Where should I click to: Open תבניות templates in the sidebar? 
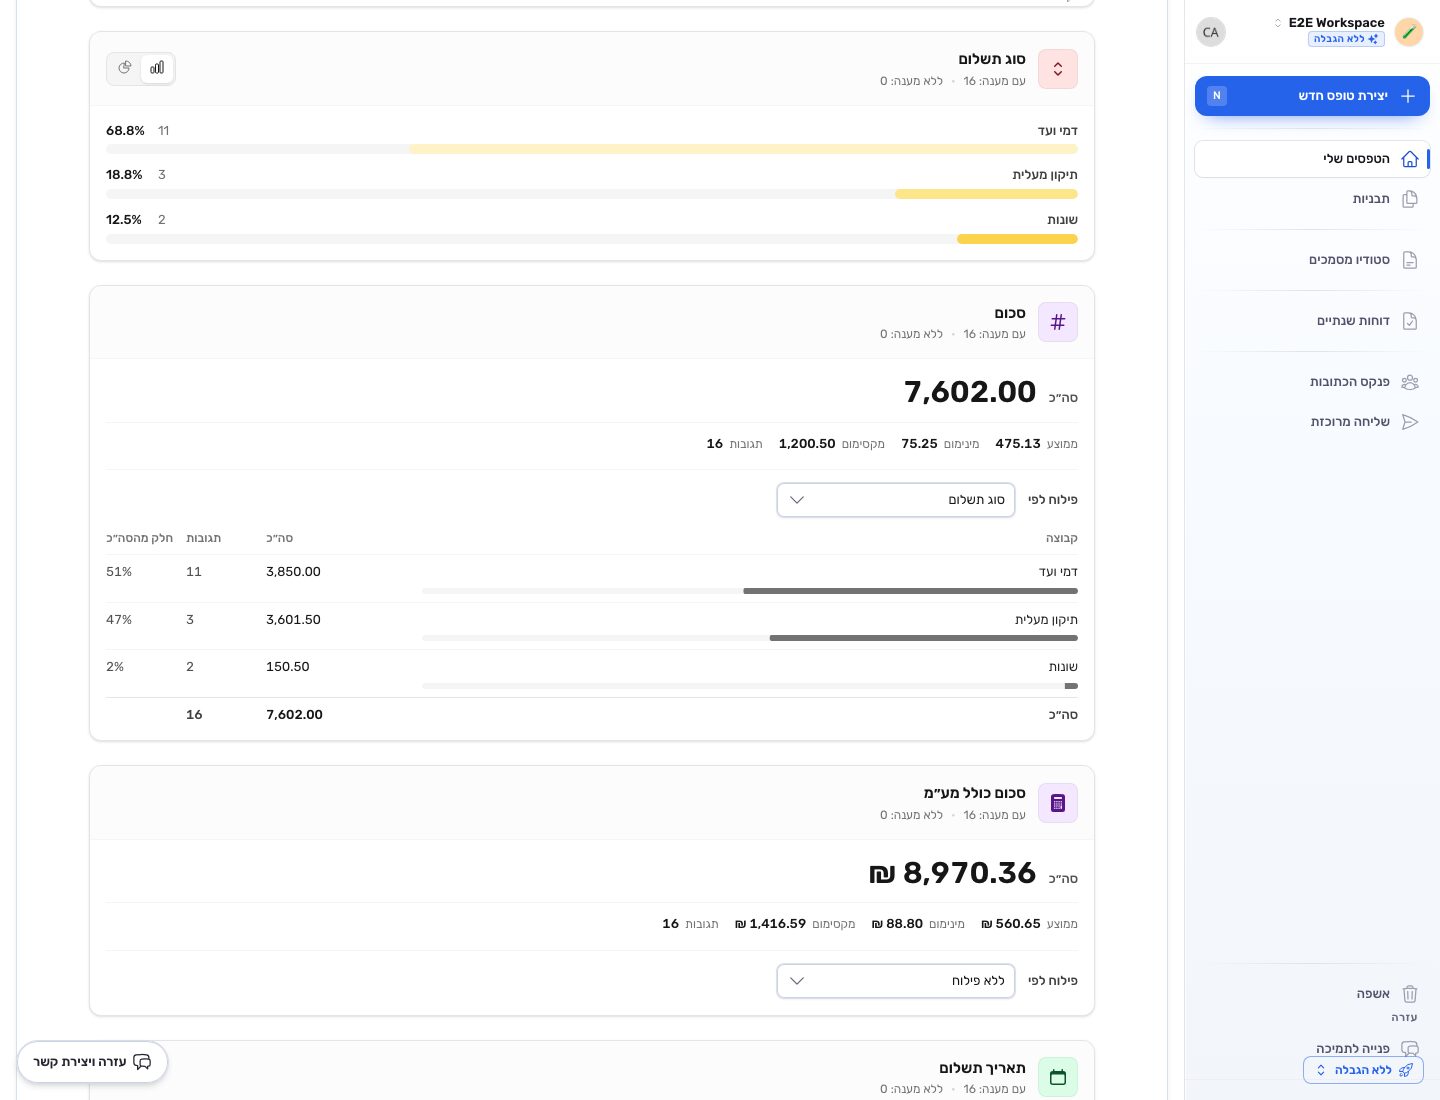click(1312, 199)
